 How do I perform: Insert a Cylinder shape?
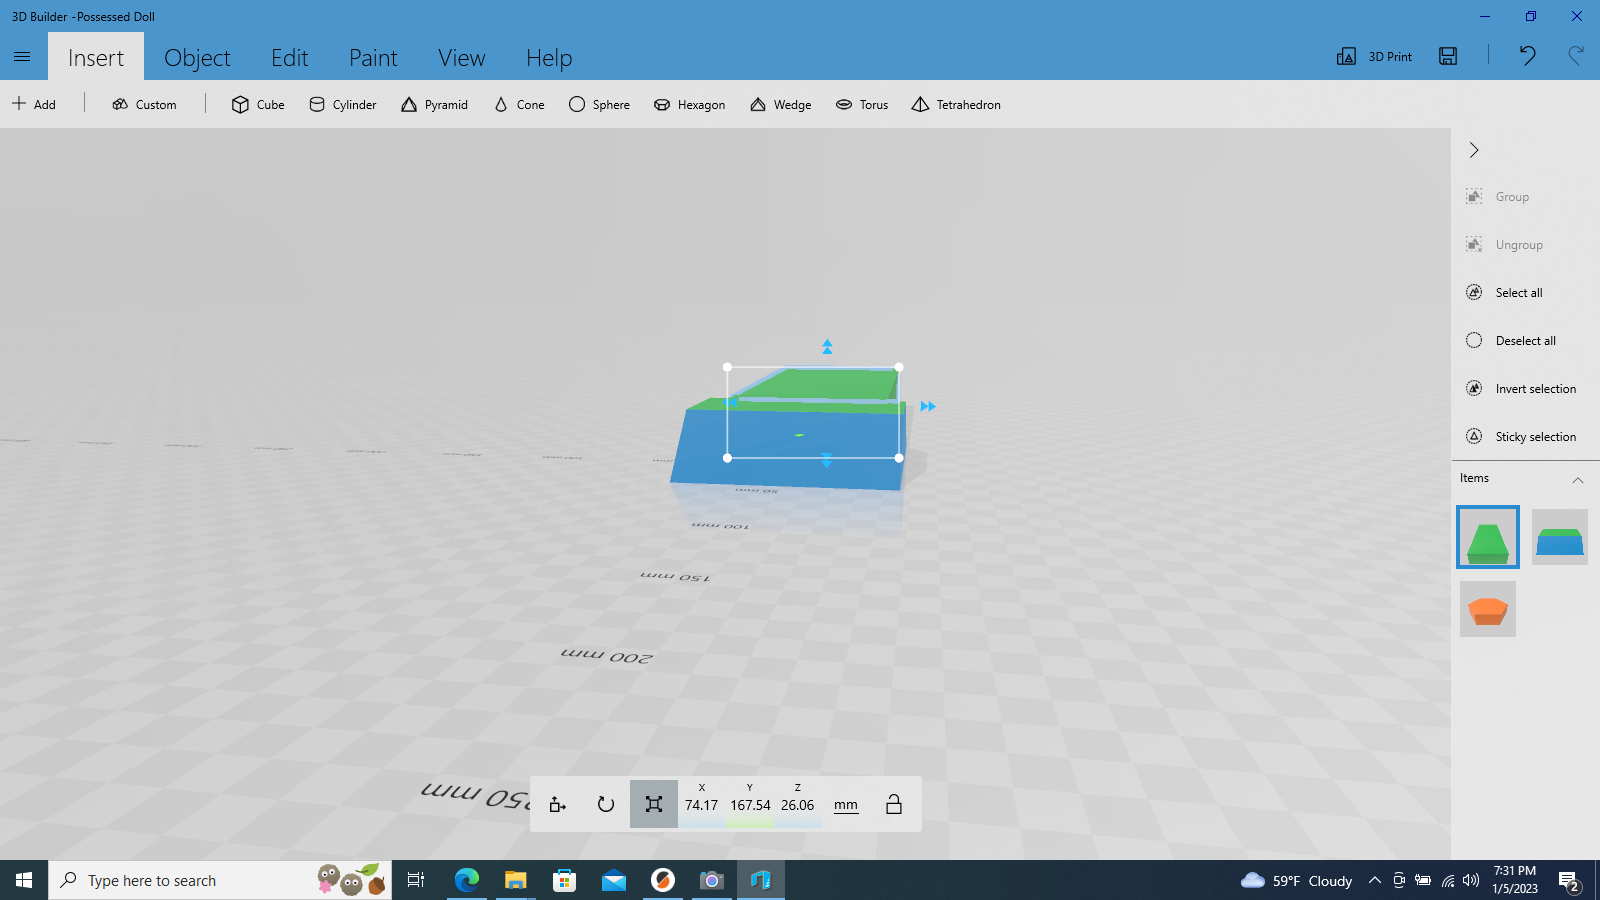pyautogui.click(x=342, y=104)
